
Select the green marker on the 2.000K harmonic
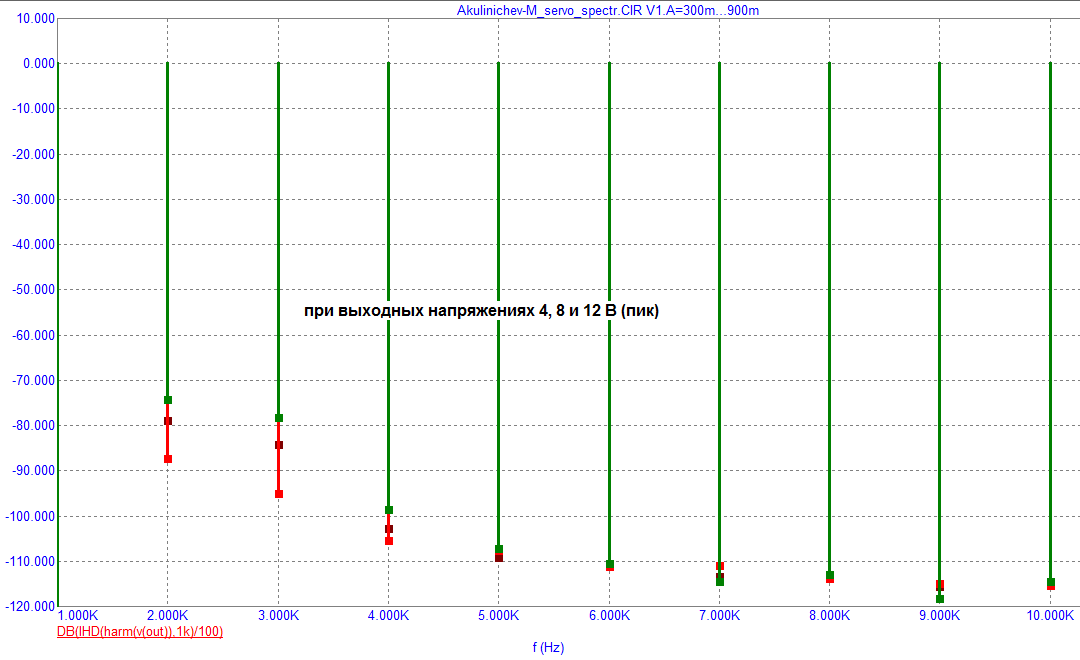point(168,400)
